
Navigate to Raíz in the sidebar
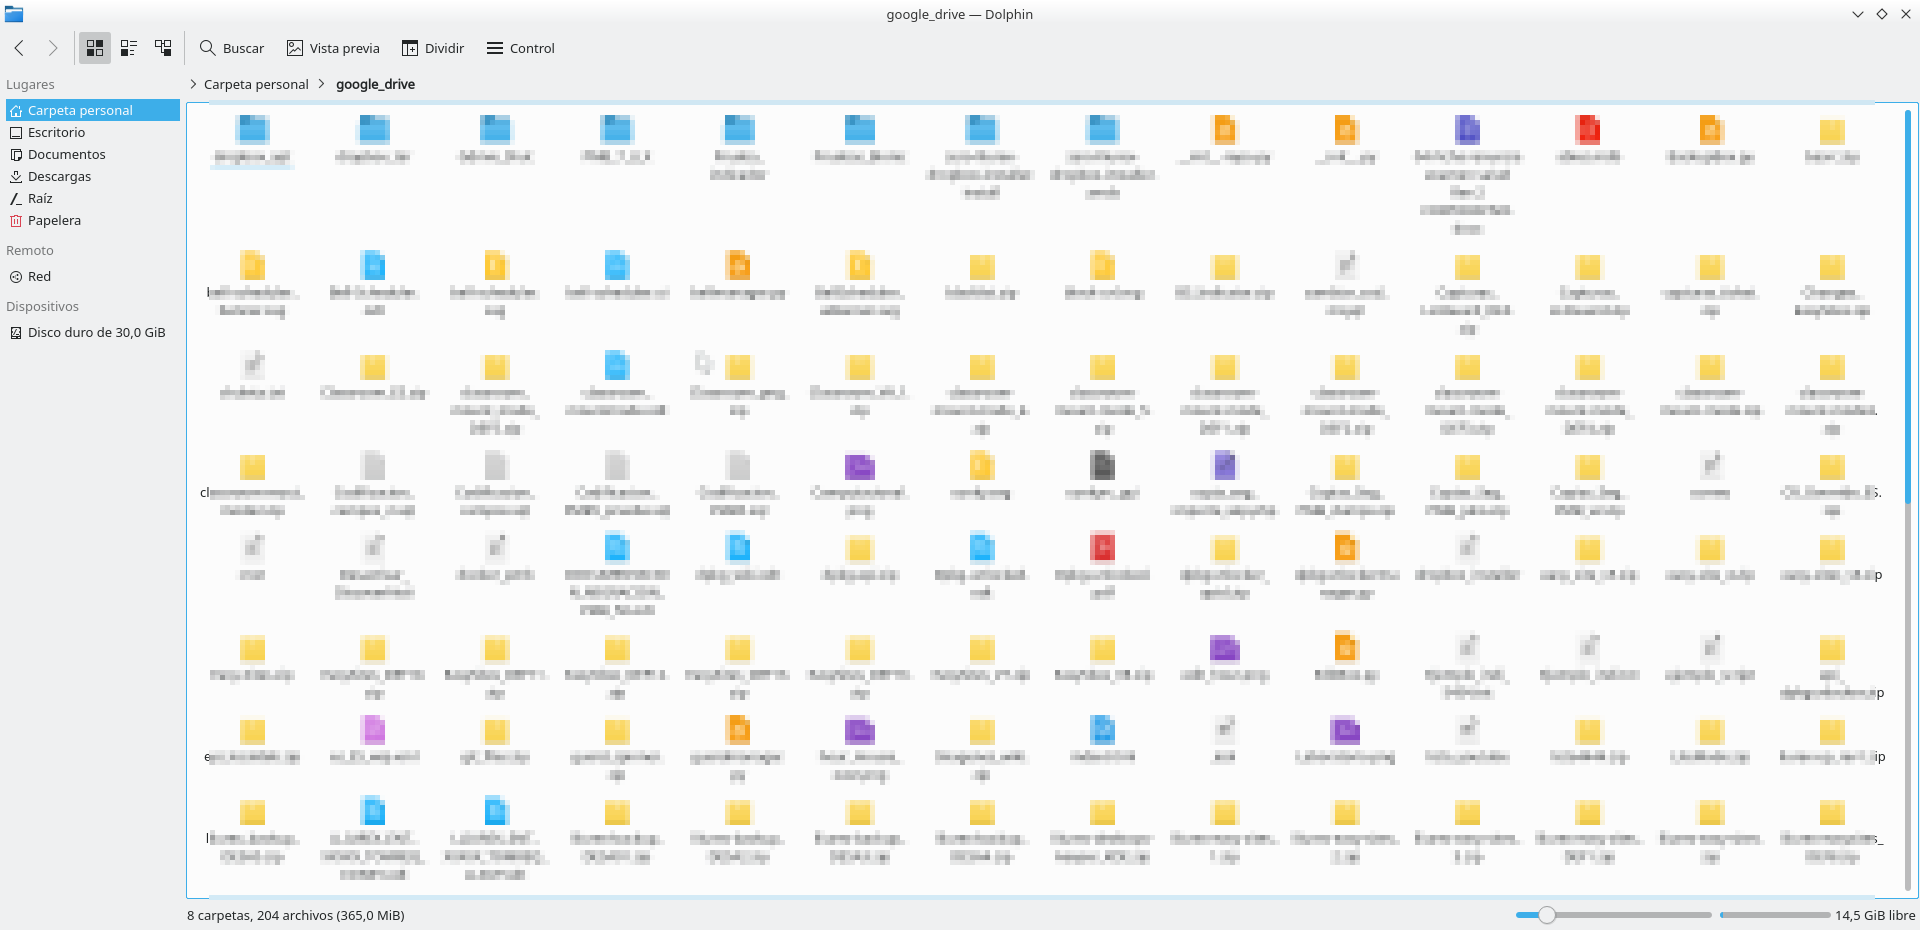click(x=40, y=198)
